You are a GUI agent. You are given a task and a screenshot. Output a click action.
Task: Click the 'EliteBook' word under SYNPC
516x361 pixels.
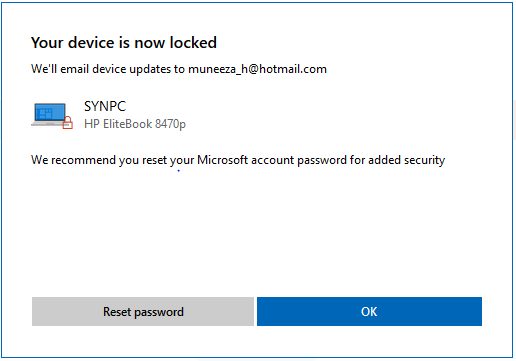128,124
